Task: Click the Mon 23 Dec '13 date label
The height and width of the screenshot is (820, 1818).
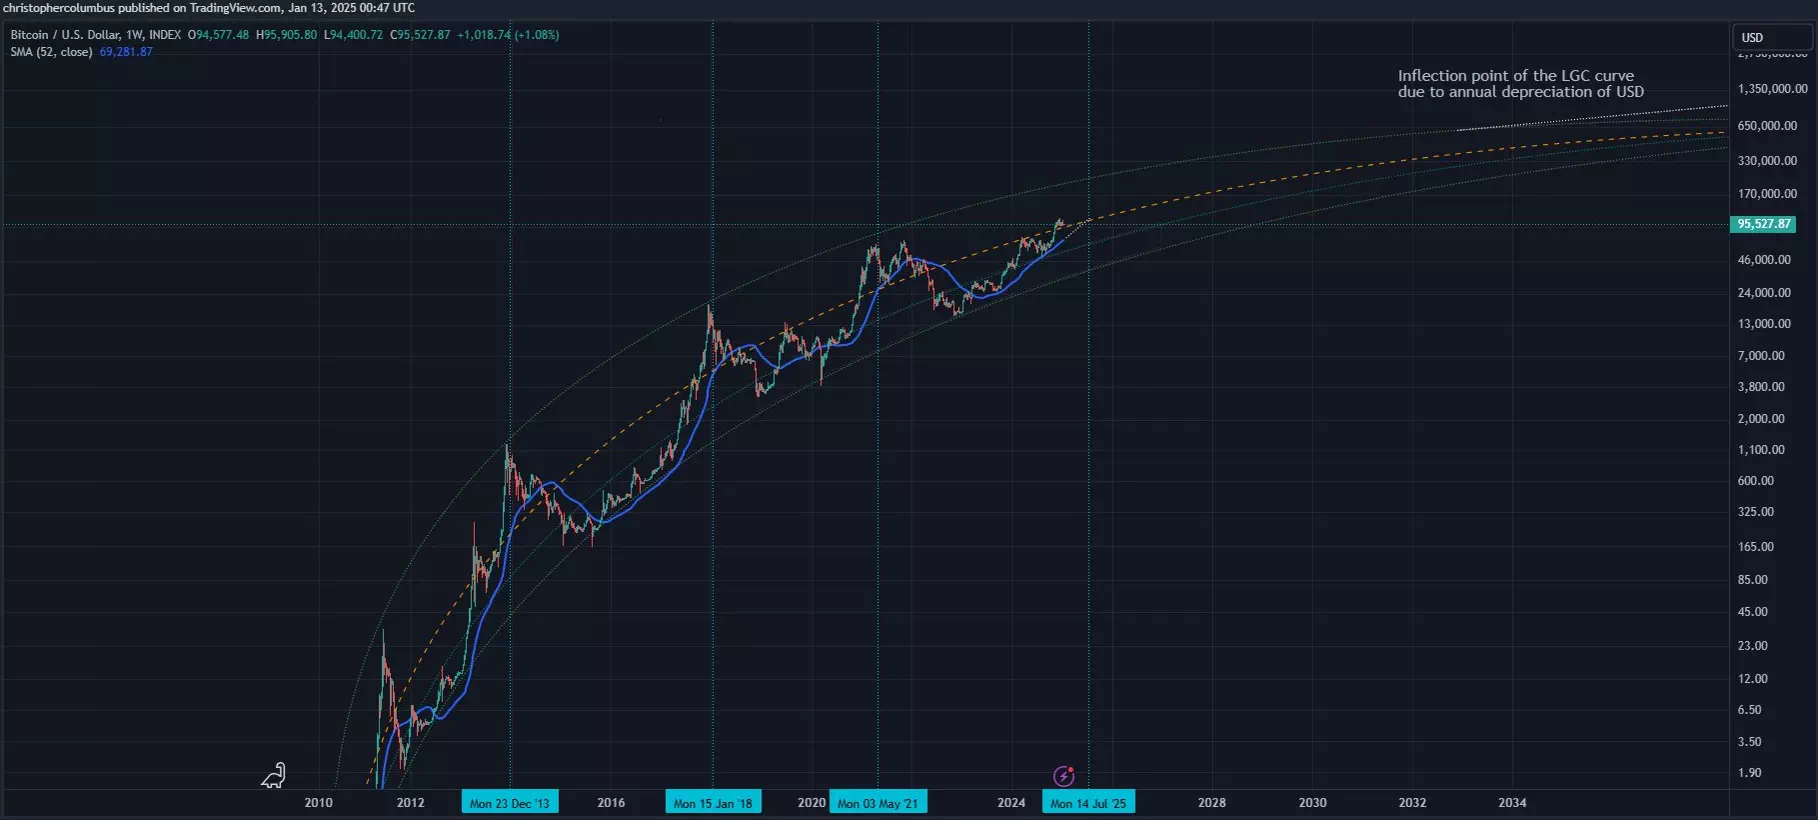Action: pos(509,803)
